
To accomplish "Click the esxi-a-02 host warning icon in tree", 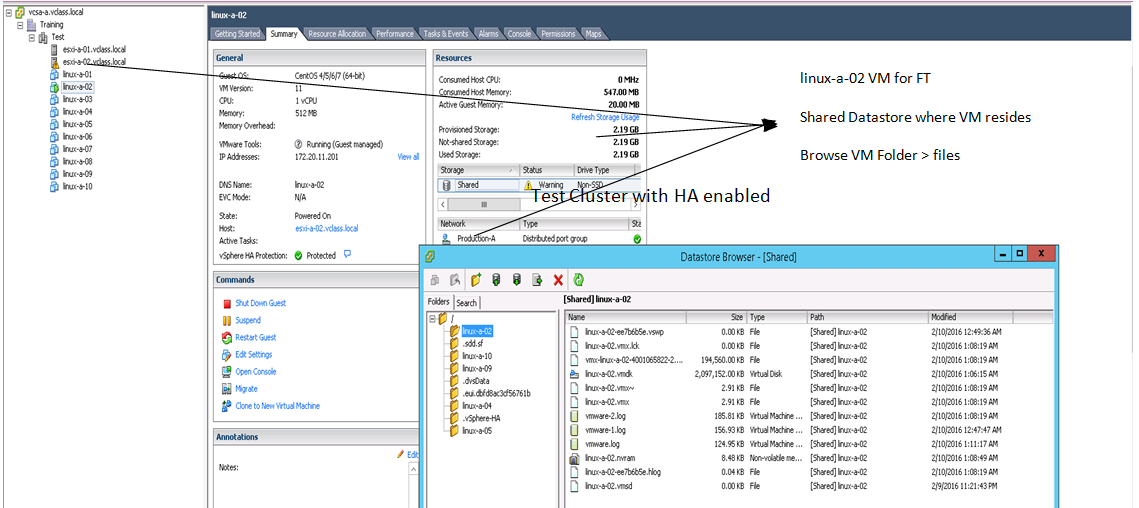I will tap(54, 63).
